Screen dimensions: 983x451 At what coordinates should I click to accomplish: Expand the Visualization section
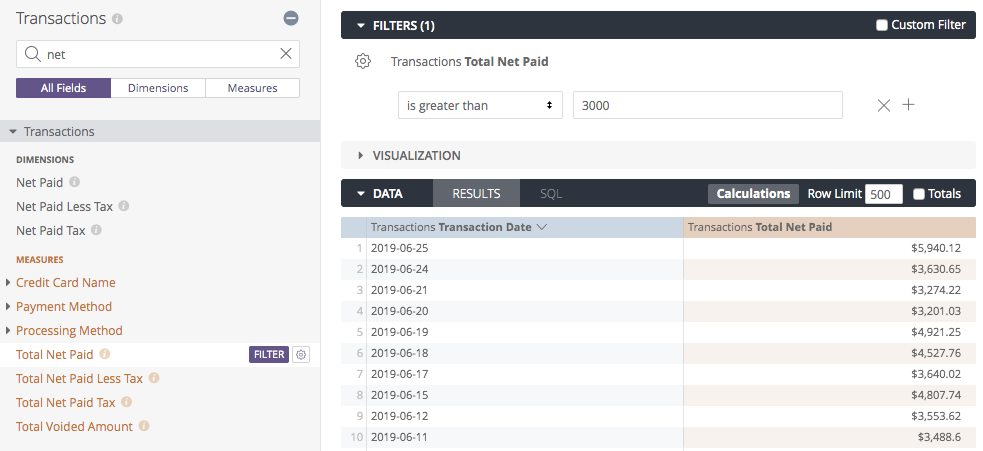pyautogui.click(x=361, y=155)
